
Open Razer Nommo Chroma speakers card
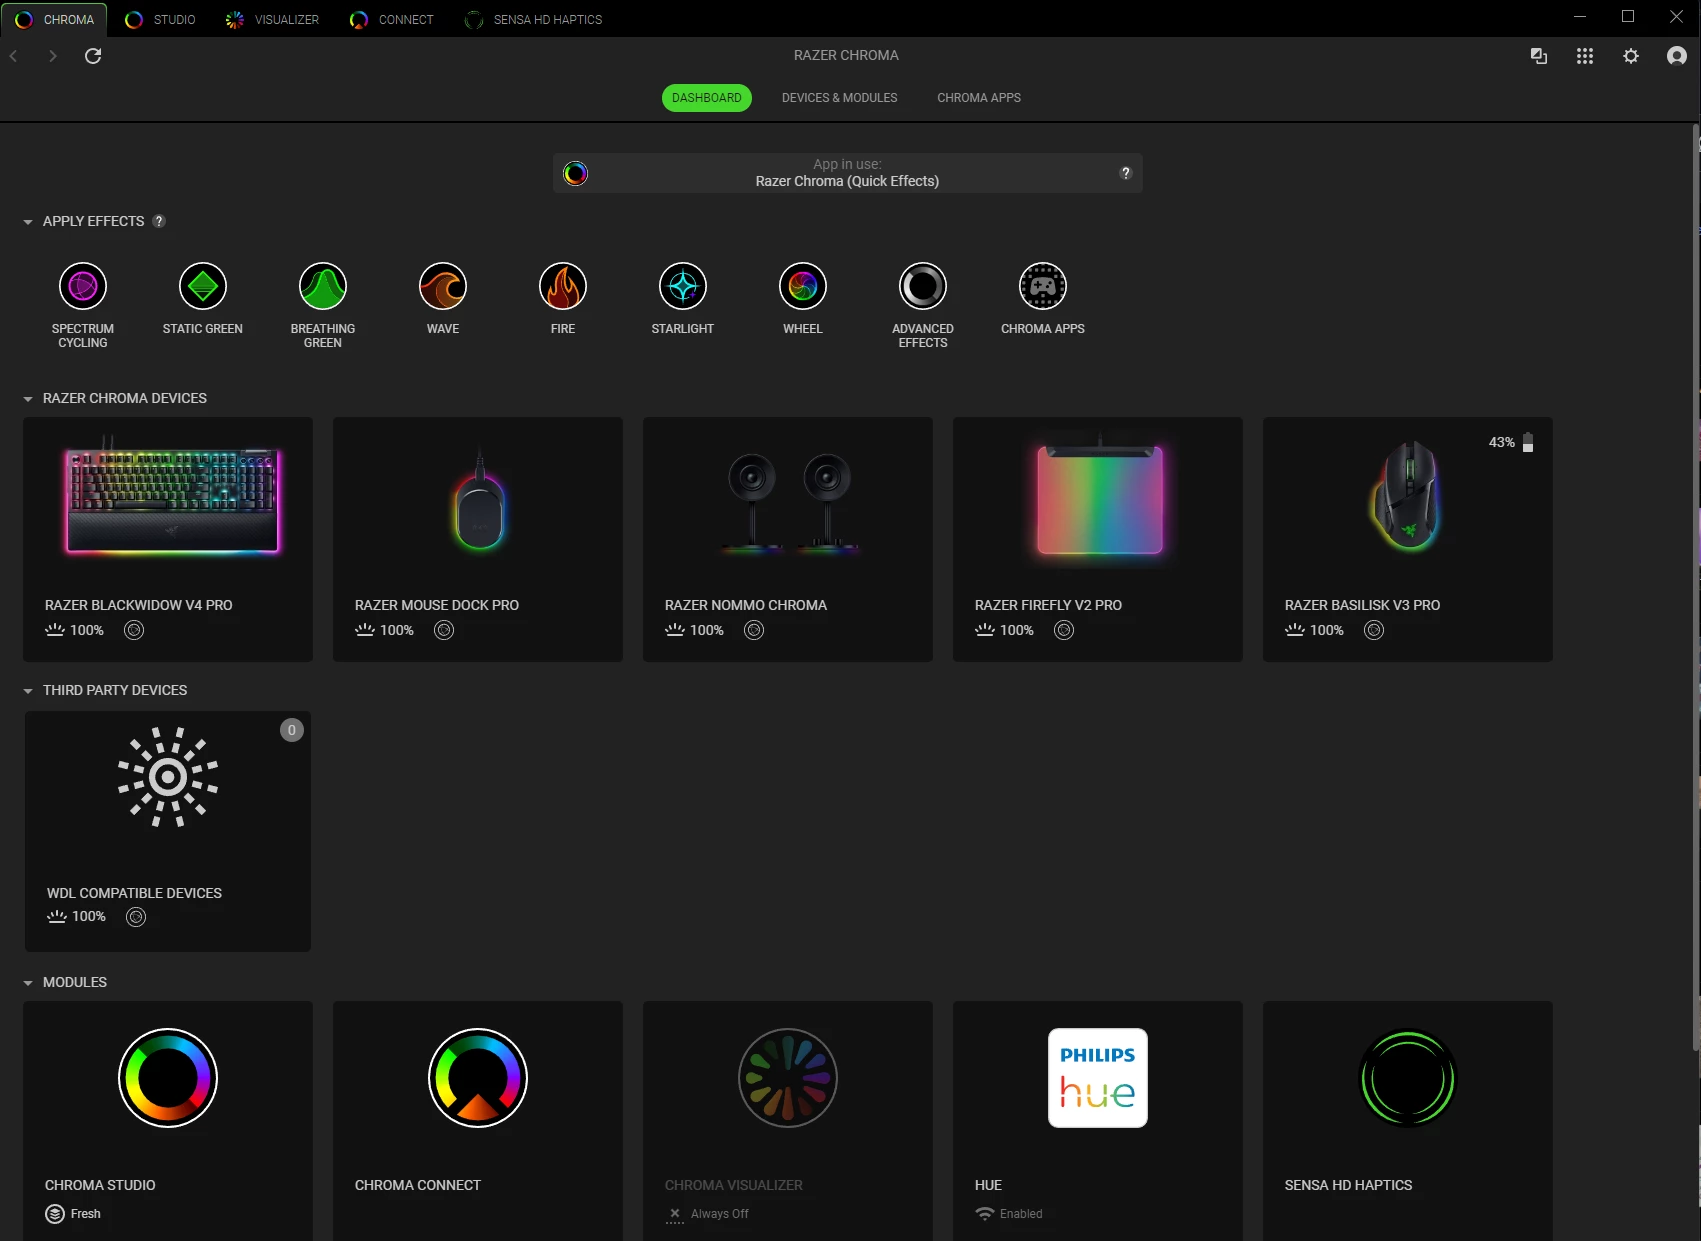(x=788, y=540)
